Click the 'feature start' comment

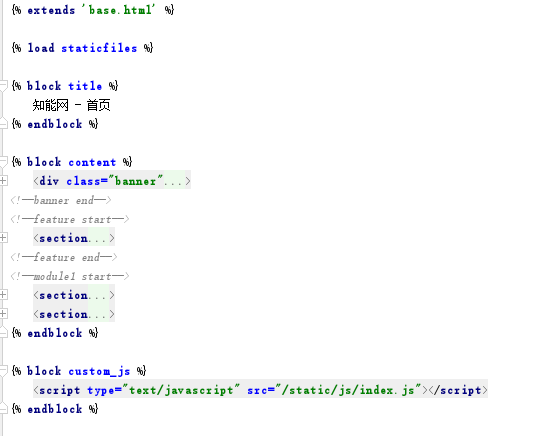click(70, 219)
